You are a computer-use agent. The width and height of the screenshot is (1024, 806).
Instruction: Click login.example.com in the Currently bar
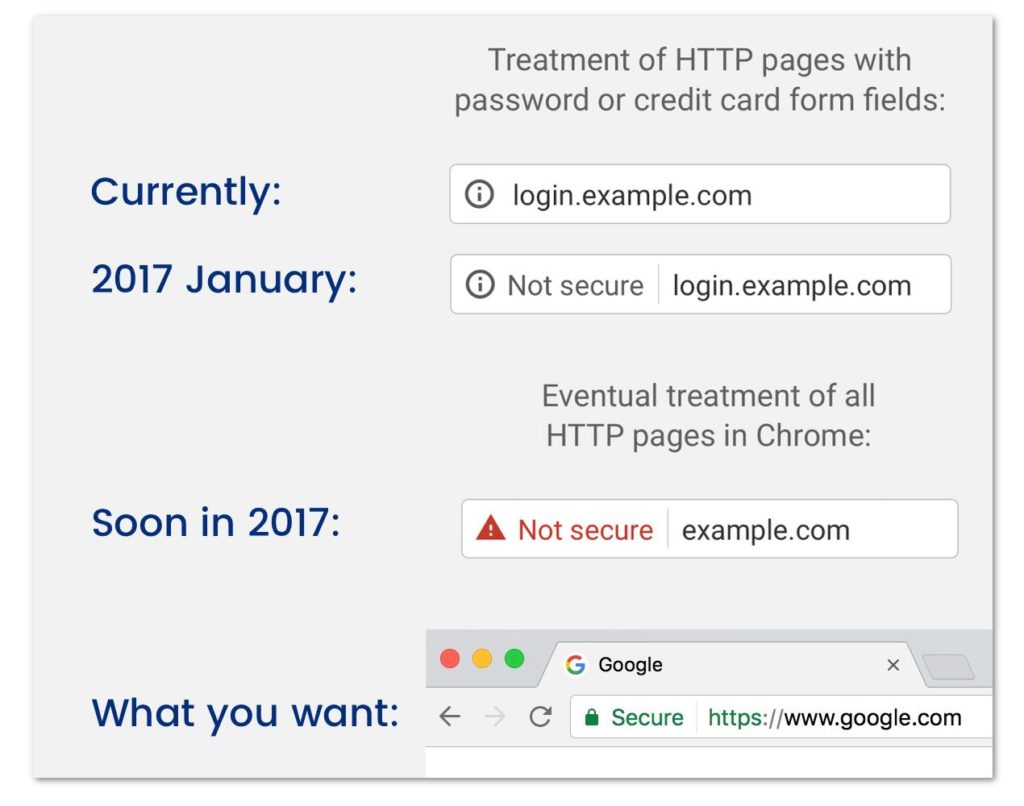coord(632,195)
